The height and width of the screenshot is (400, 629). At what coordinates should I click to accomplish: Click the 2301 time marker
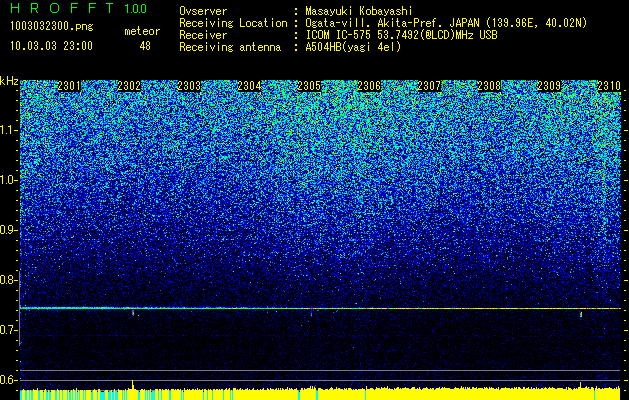[x=69, y=86]
